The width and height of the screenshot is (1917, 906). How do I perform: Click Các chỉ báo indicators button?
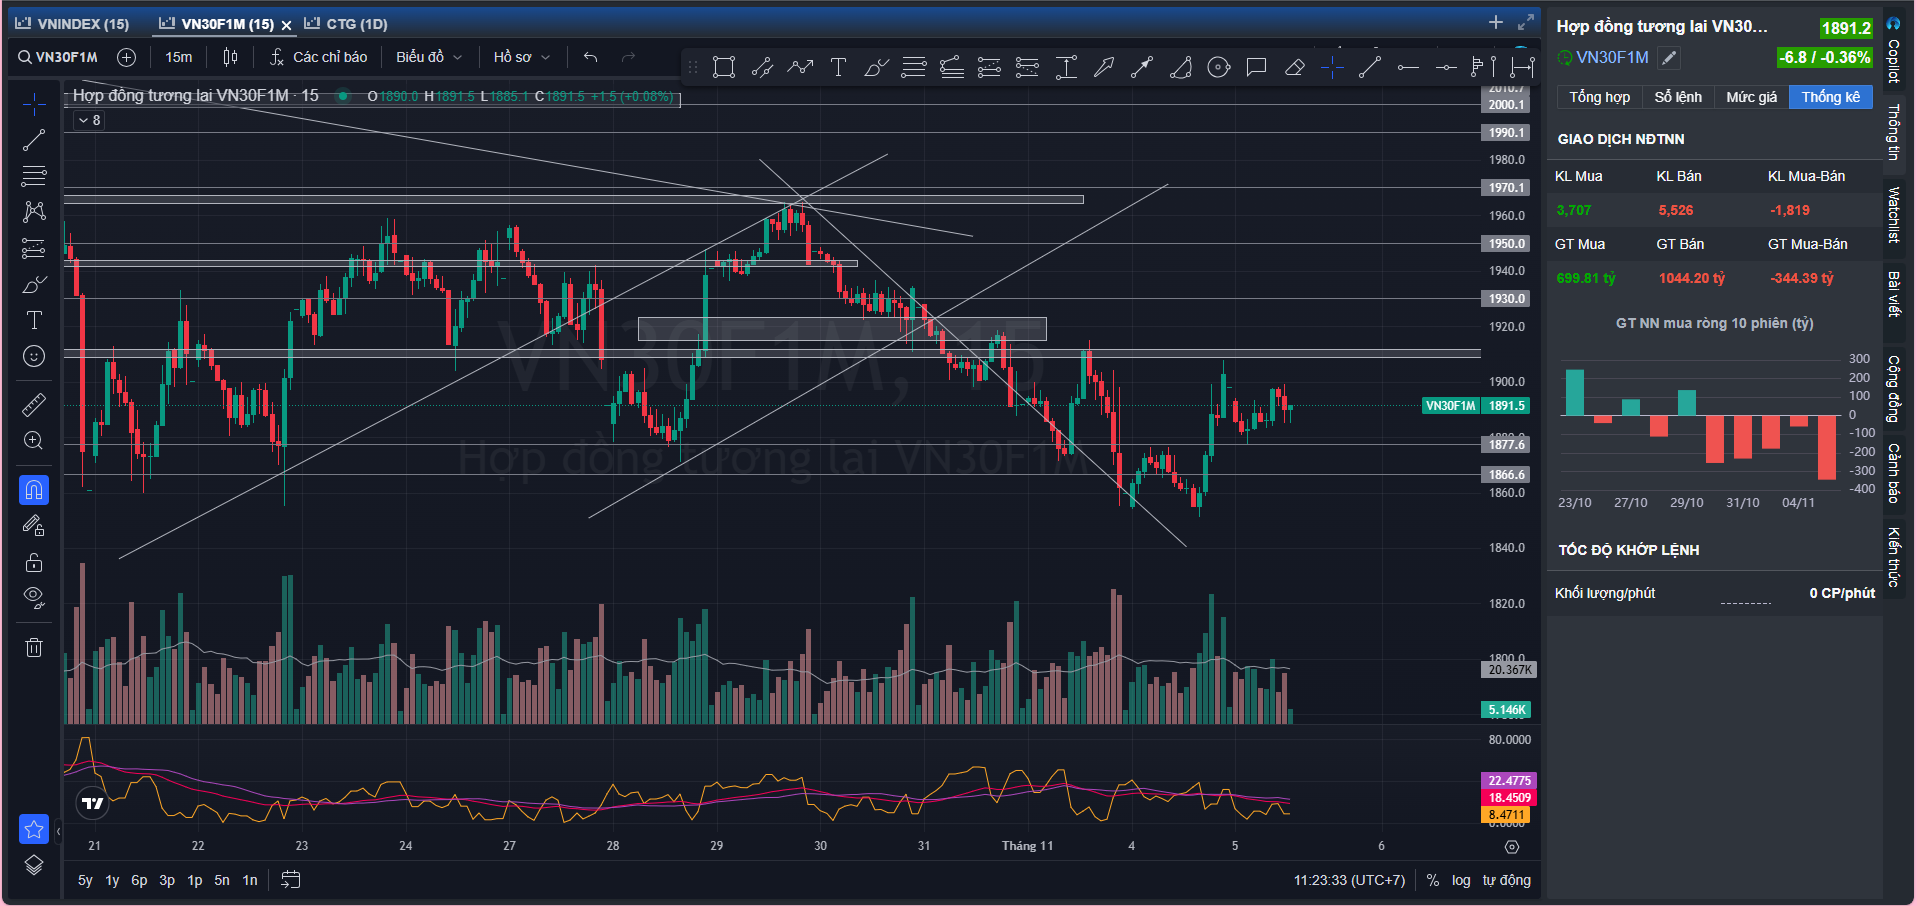pyautogui.click(x=319, y=57)
